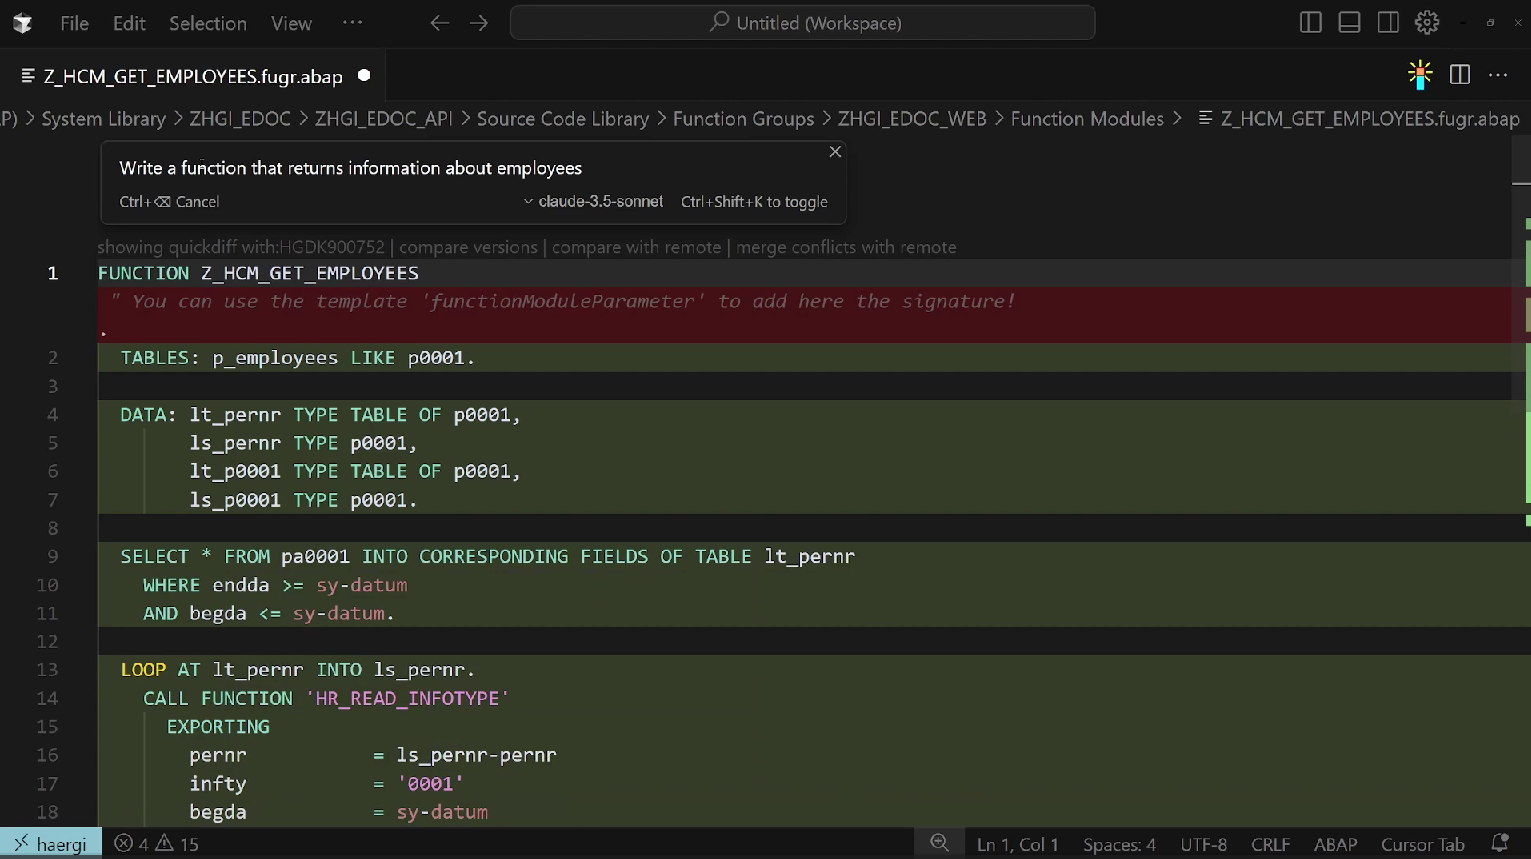Toggle the primary sidebar layout icon

(x=1311, y=23)
